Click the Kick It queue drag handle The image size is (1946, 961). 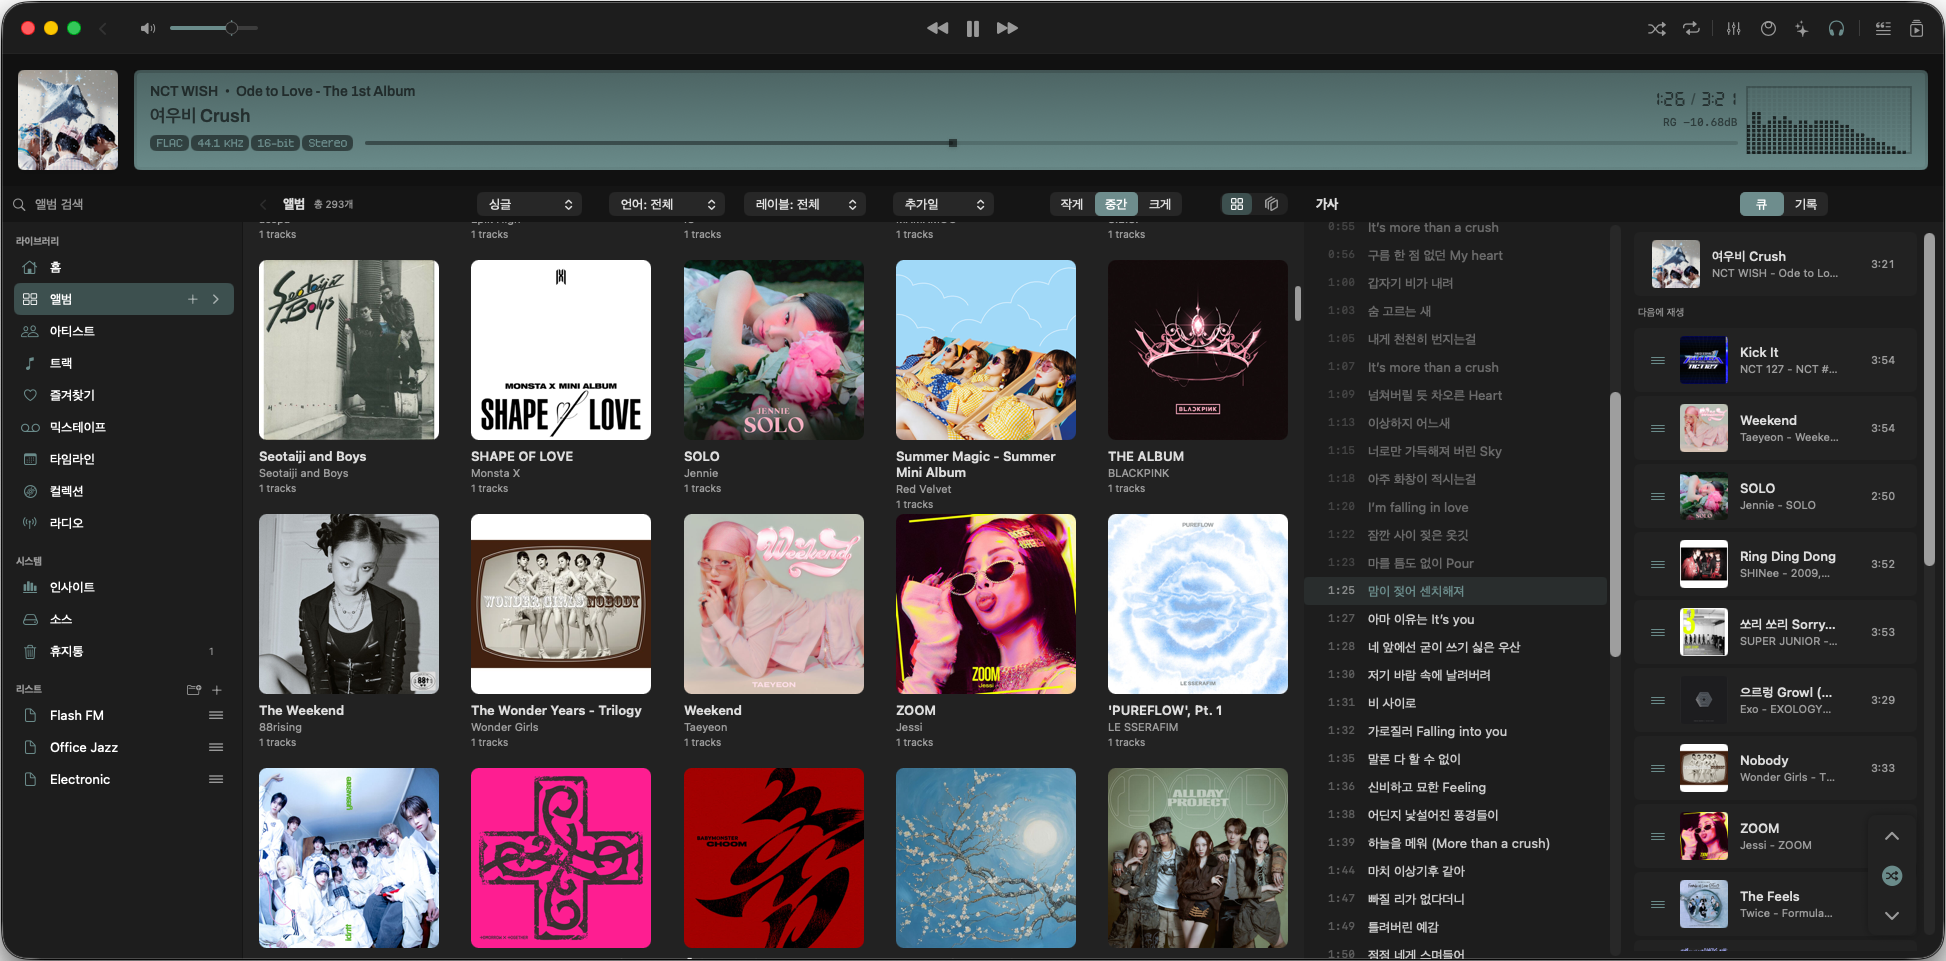(1658, 360)
